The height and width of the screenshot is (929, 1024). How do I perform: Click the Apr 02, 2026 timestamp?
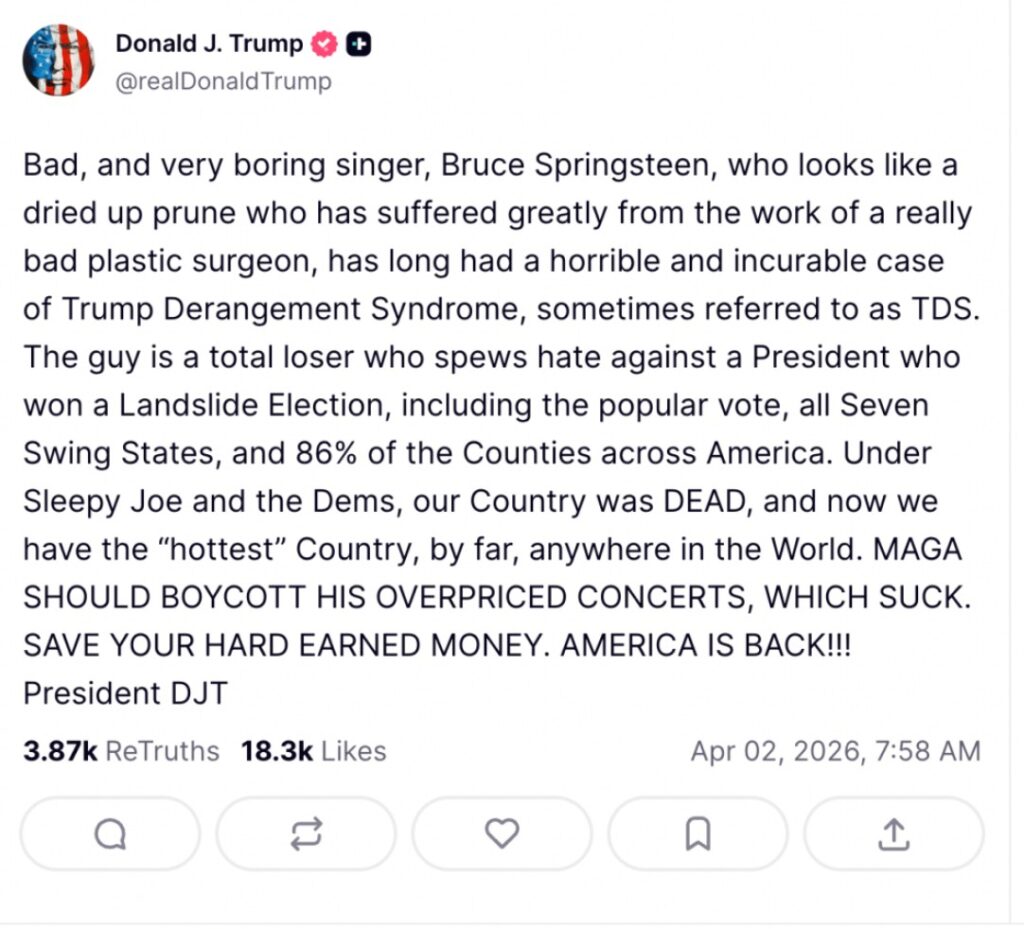835,751
